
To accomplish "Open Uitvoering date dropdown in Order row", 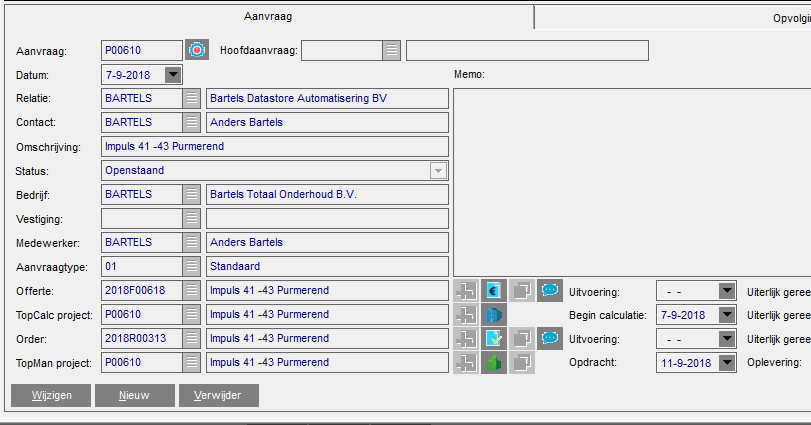I will 727,339.
